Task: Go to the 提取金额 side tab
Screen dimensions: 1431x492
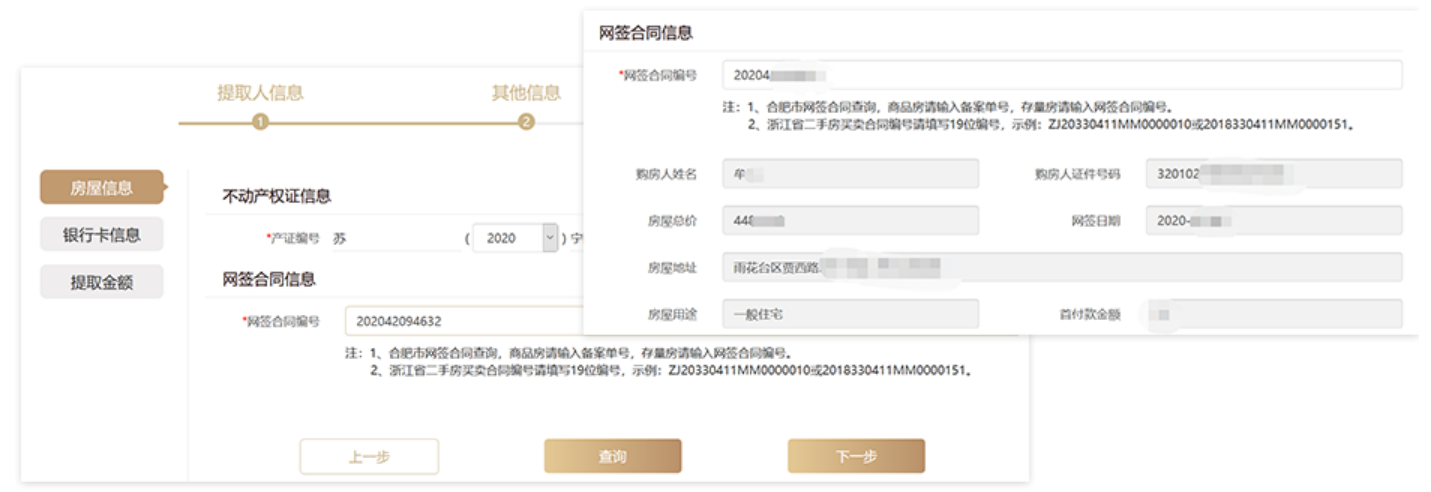Action: tap(101, 282)
